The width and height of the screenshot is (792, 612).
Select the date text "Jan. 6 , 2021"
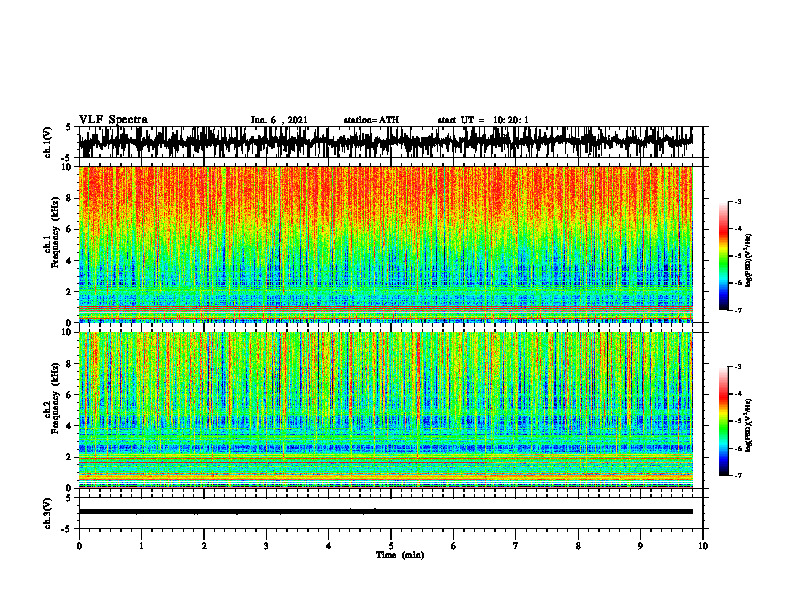279,120
